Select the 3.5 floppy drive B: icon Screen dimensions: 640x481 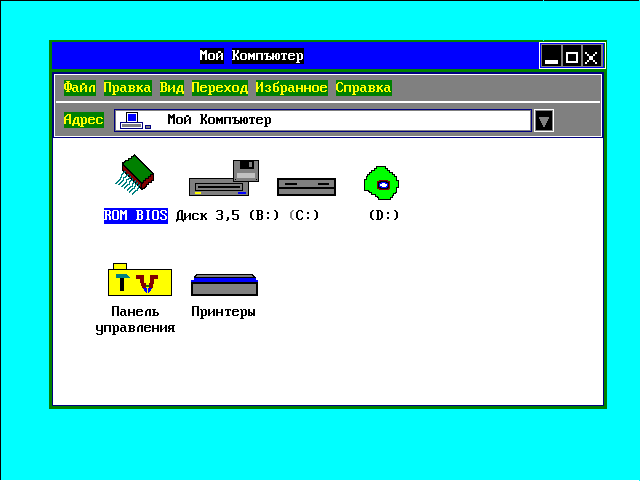[224, 178]
